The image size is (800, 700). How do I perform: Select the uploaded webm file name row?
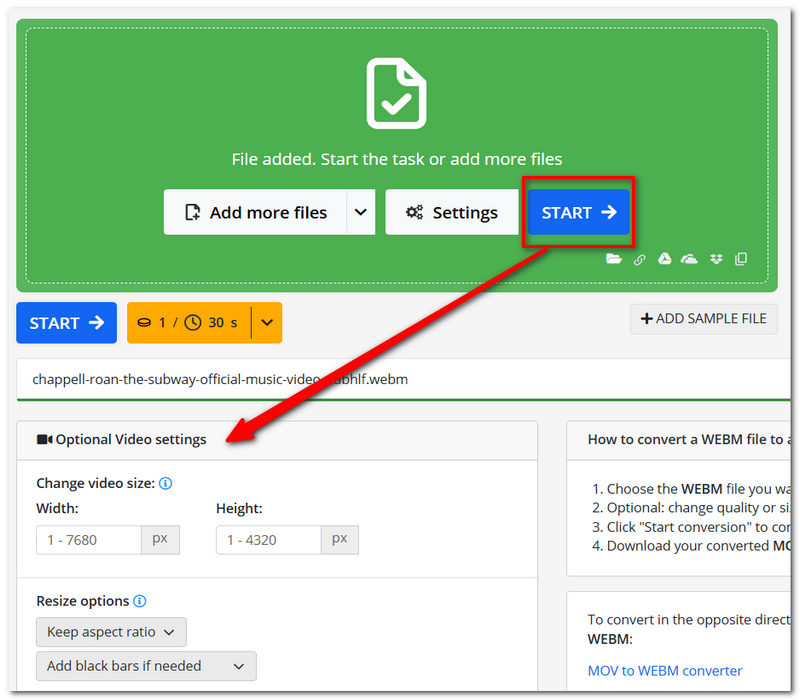(x=403, y=380)
